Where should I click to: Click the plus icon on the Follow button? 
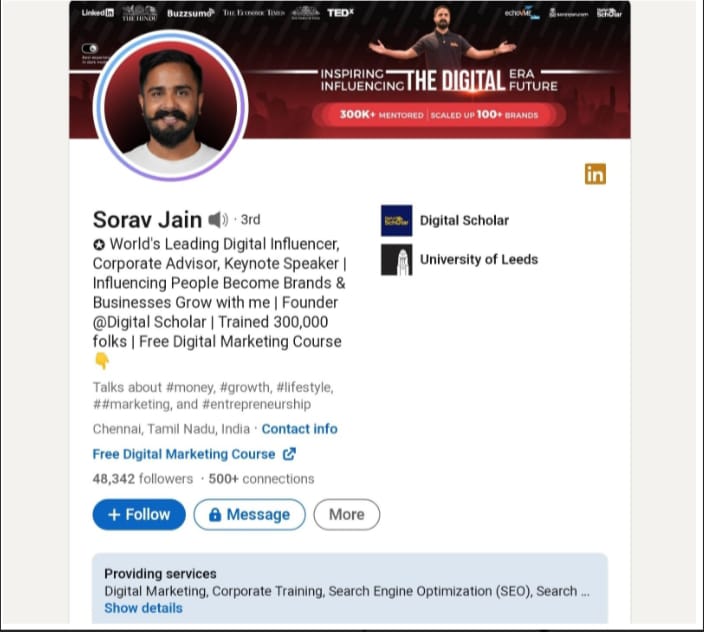(114, 514)
